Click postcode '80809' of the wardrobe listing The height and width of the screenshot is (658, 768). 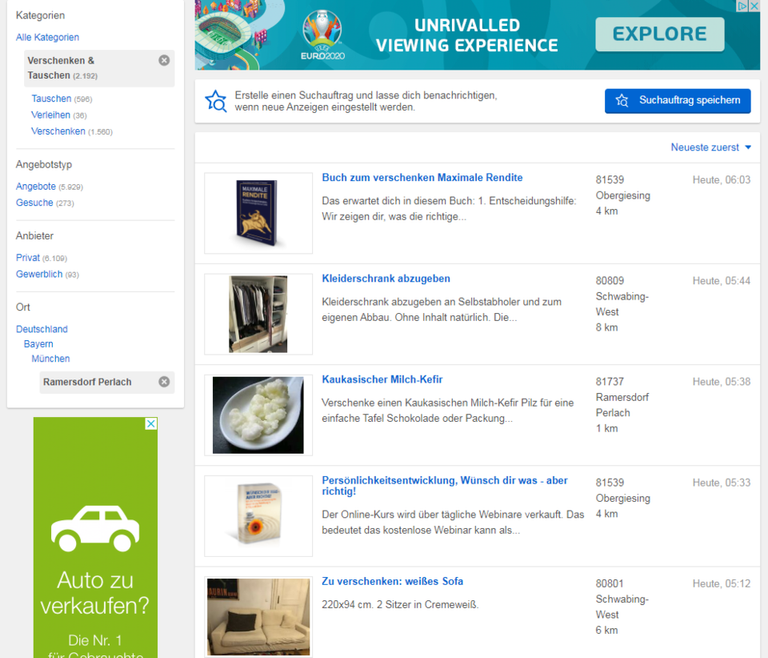point(609,281)
